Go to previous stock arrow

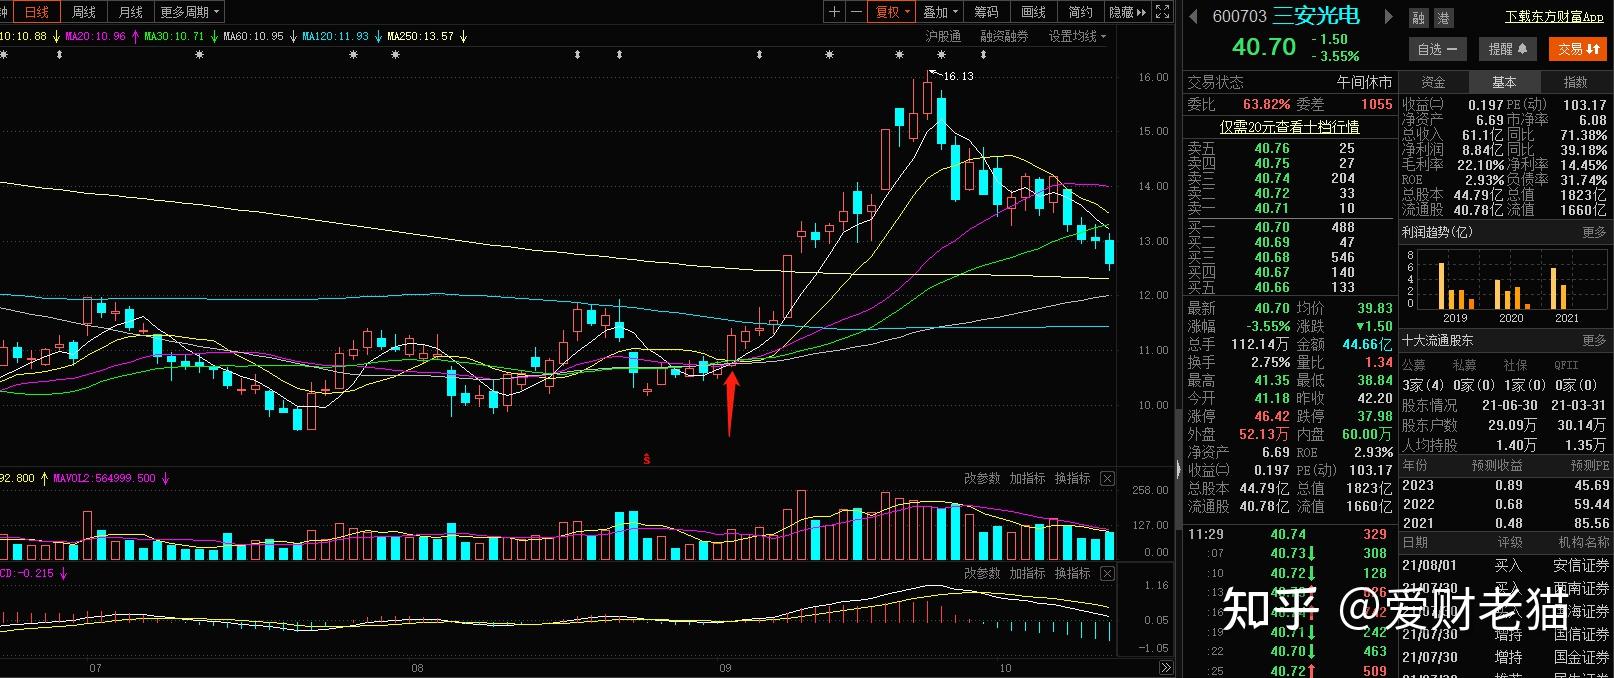click(x=1193, y=16)
